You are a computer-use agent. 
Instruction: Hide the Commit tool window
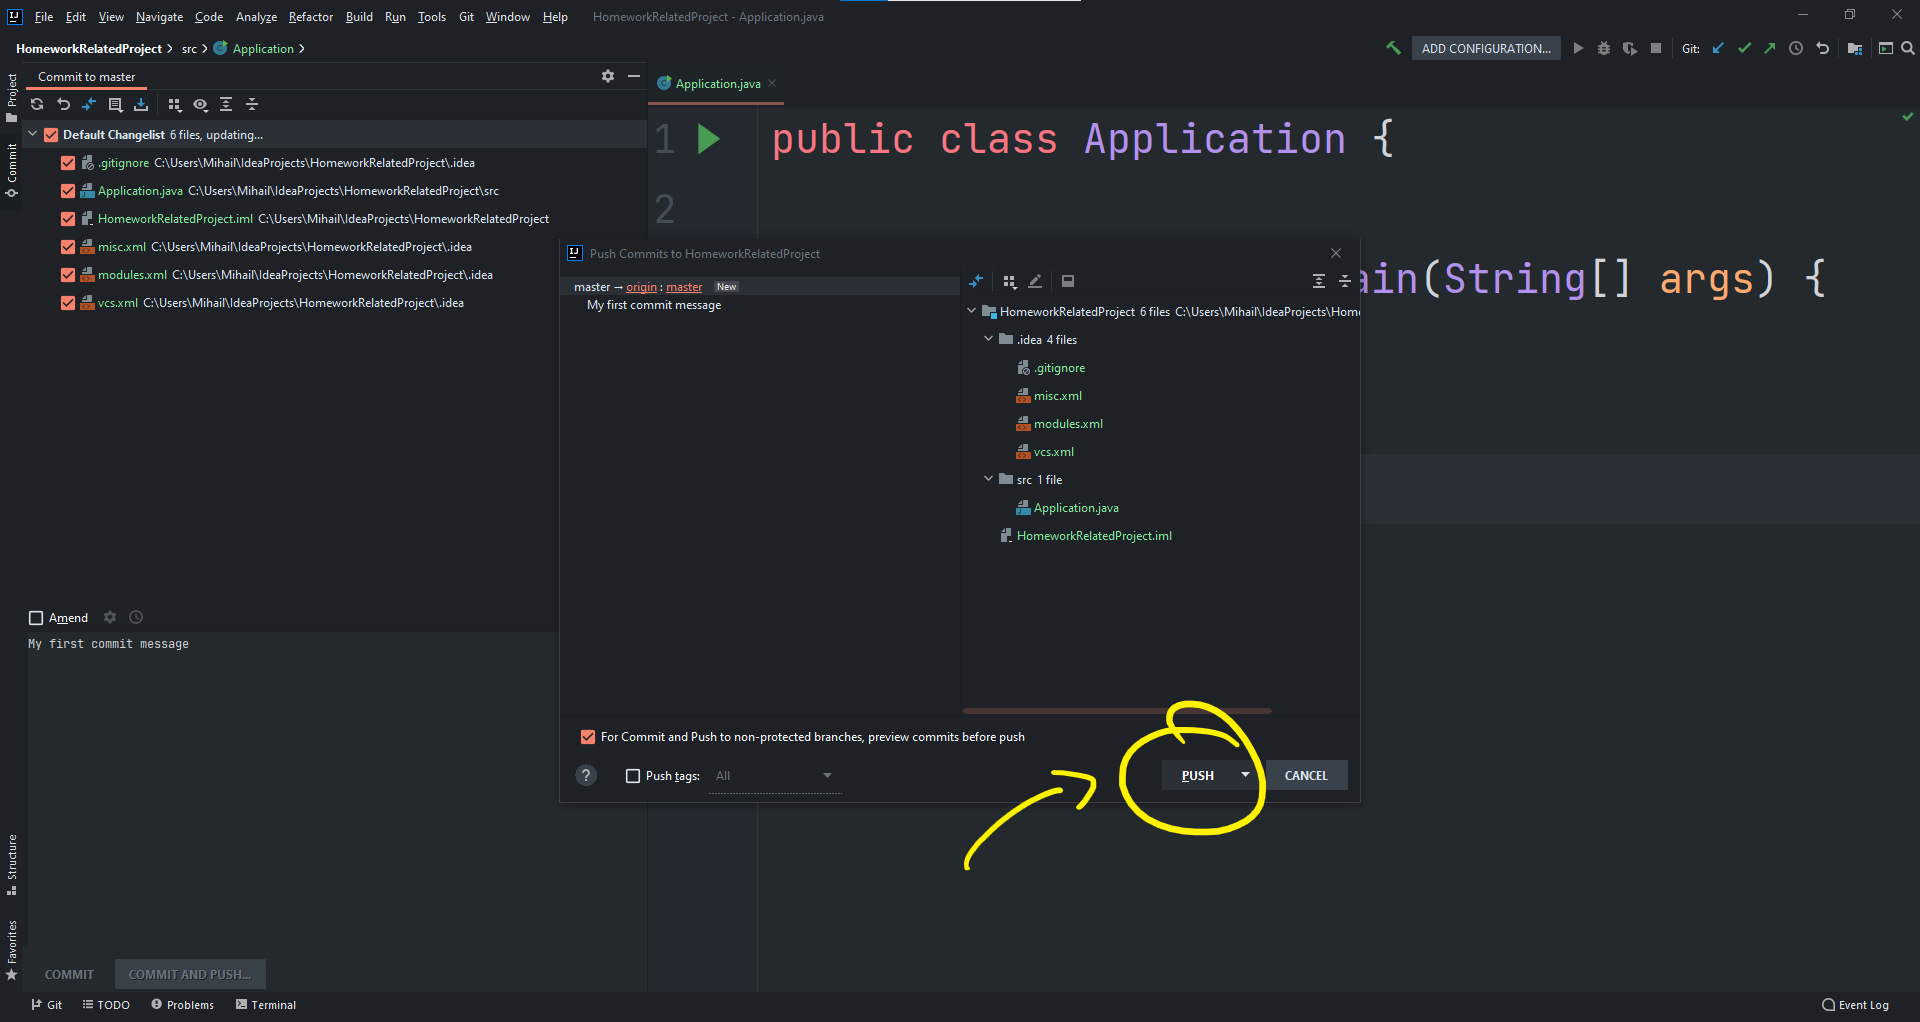pos(633,76)
